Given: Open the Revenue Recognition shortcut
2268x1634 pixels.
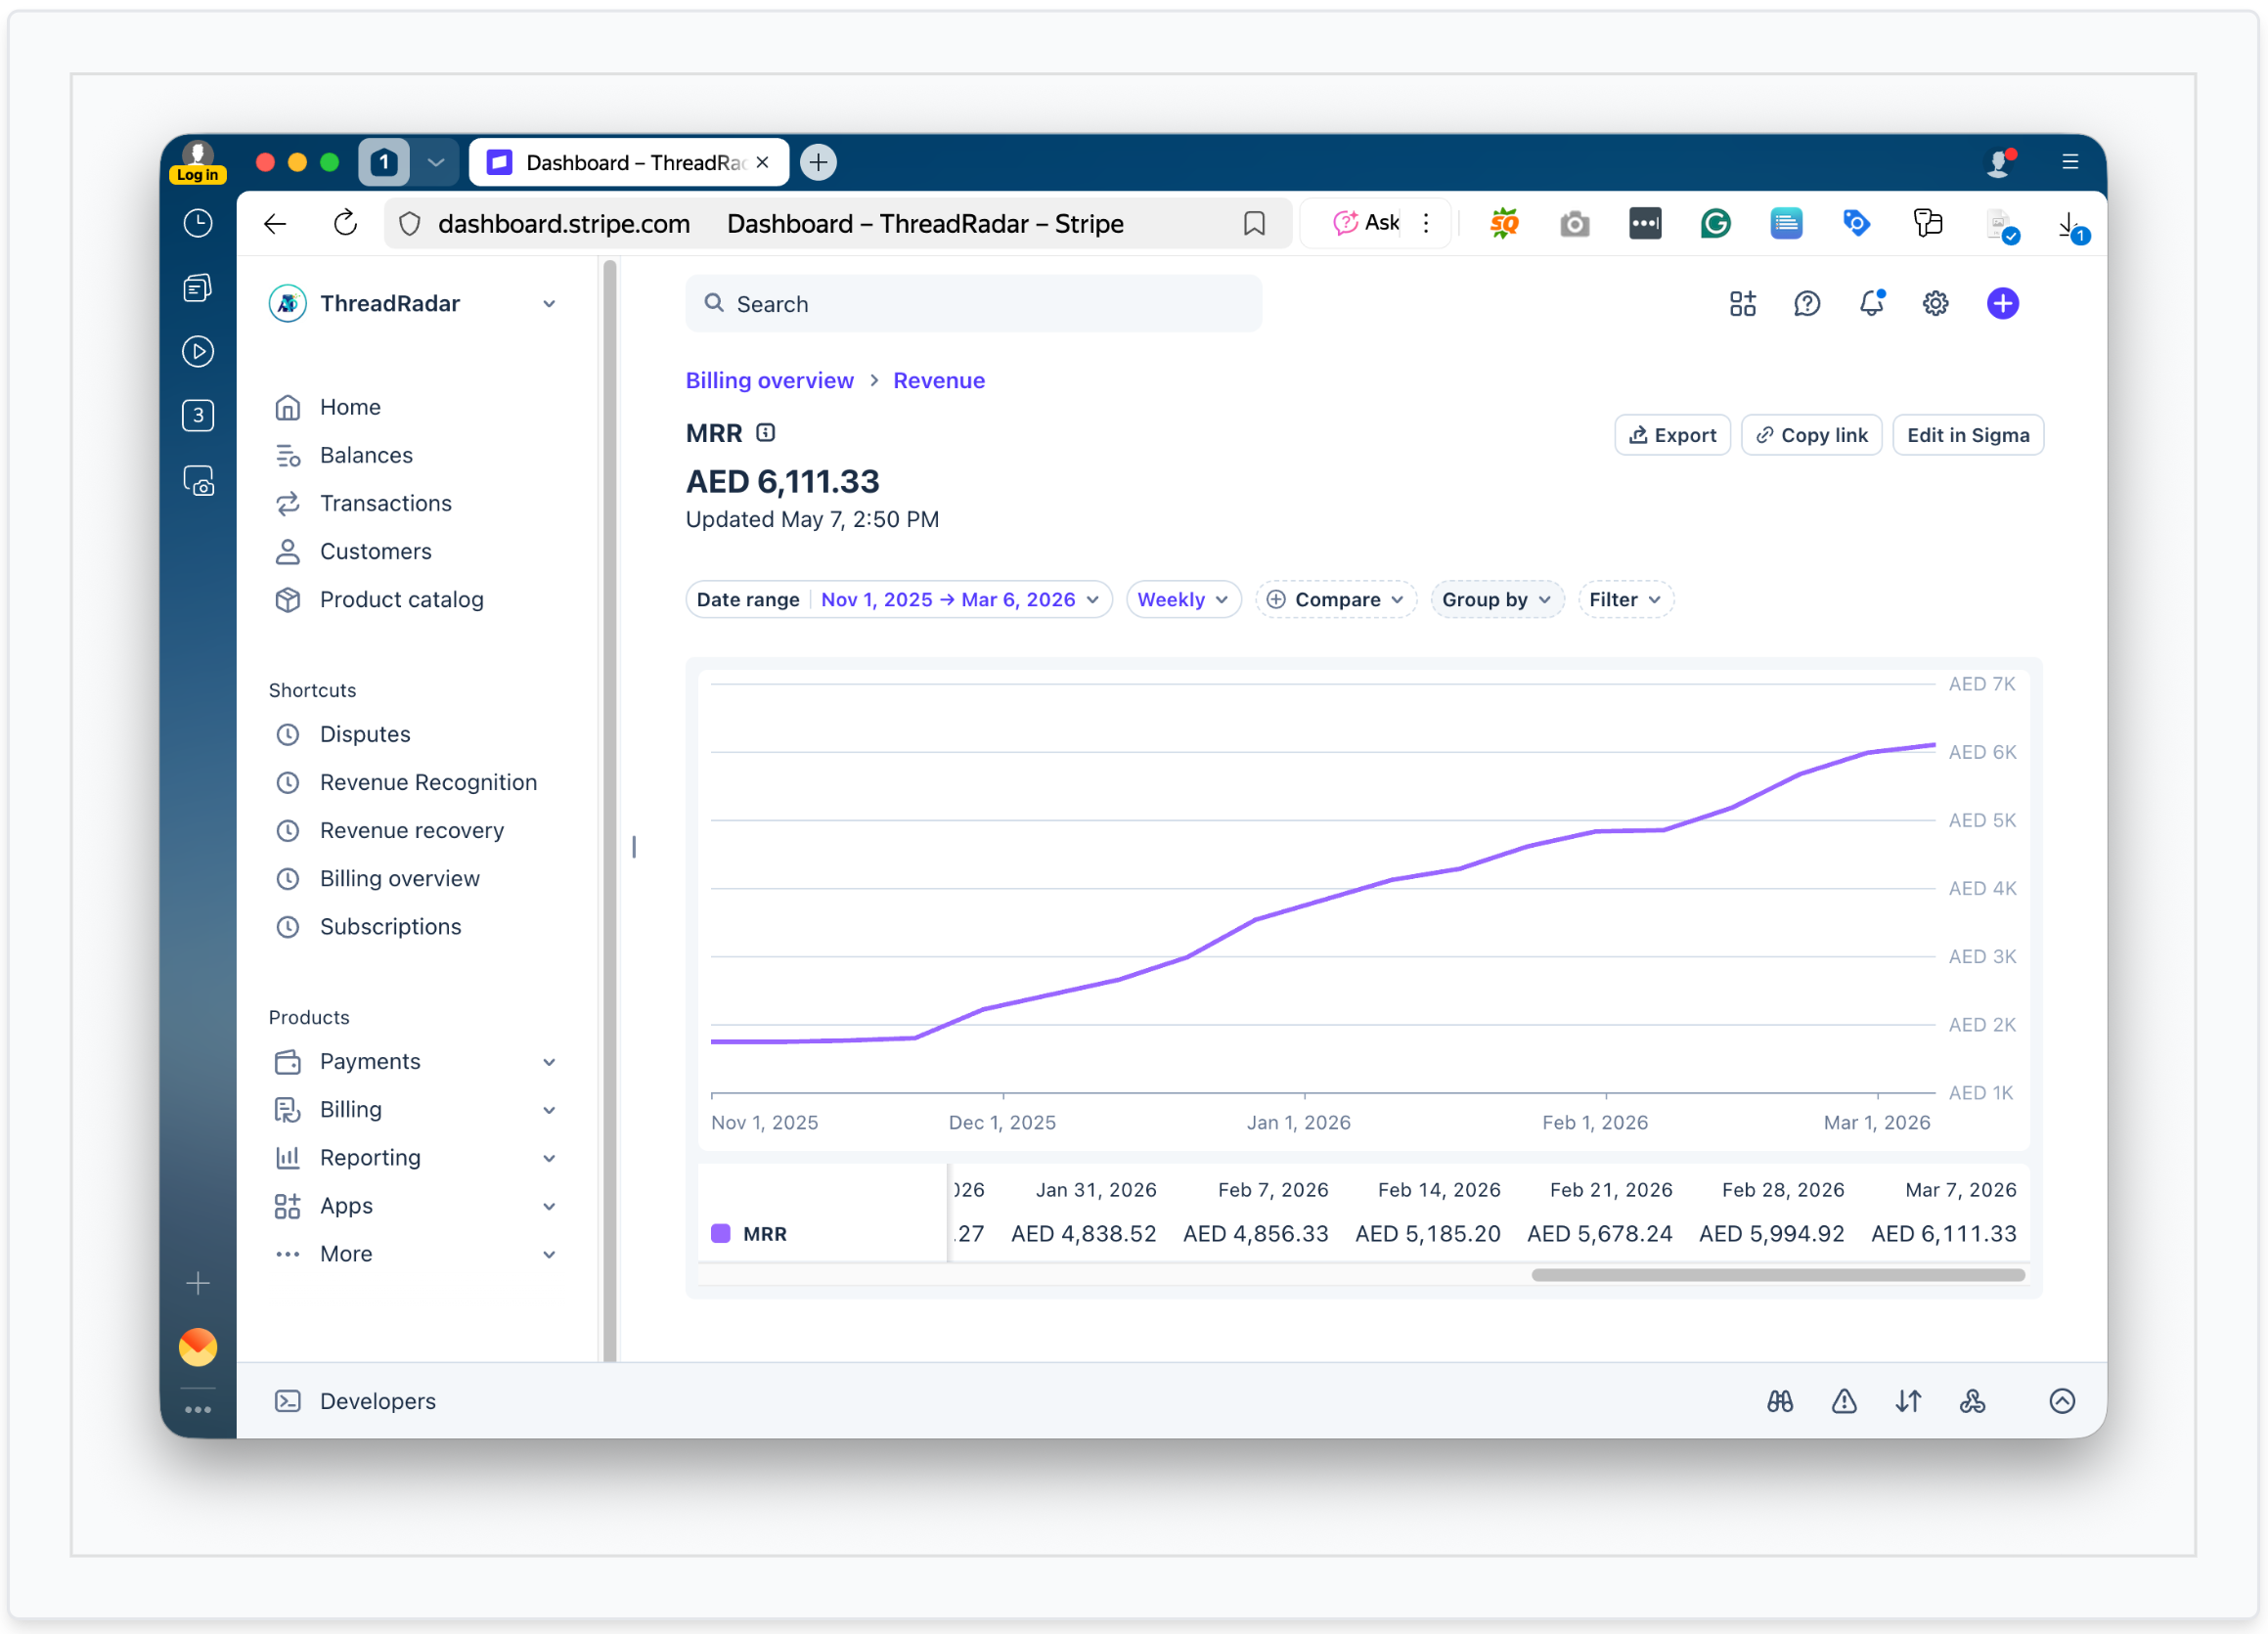Looking at the screenshot, I should coord(428,782).
